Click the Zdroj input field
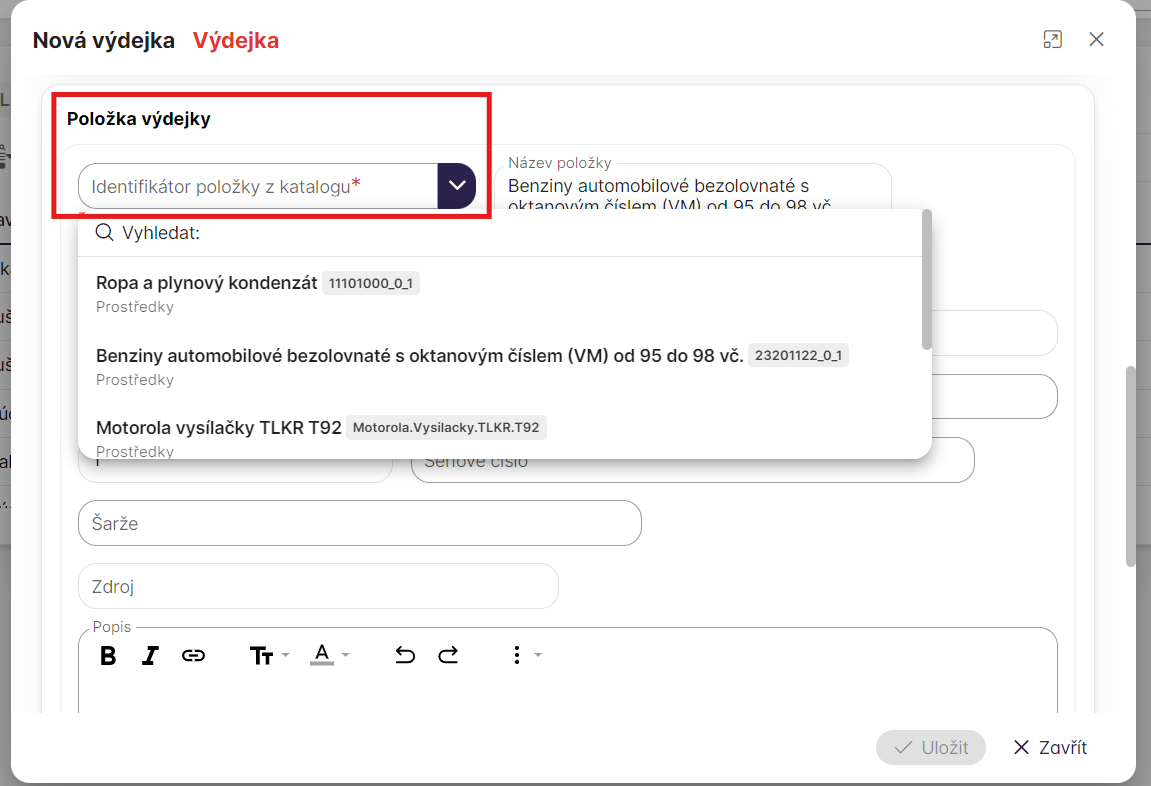The height and width of the screenshot is (786, 1151). click(318, 586)
